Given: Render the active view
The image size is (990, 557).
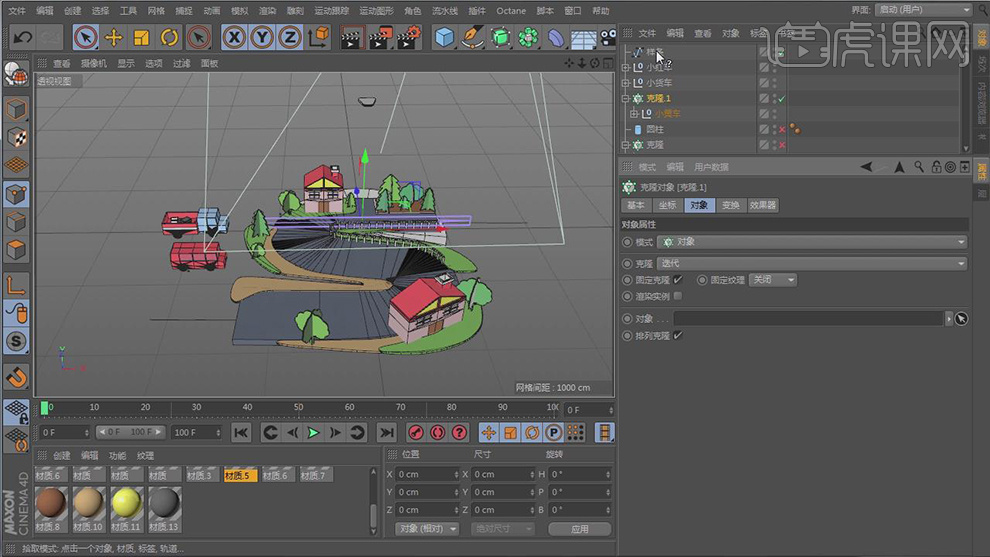Looking at the screenshot, I should point(351,37).
